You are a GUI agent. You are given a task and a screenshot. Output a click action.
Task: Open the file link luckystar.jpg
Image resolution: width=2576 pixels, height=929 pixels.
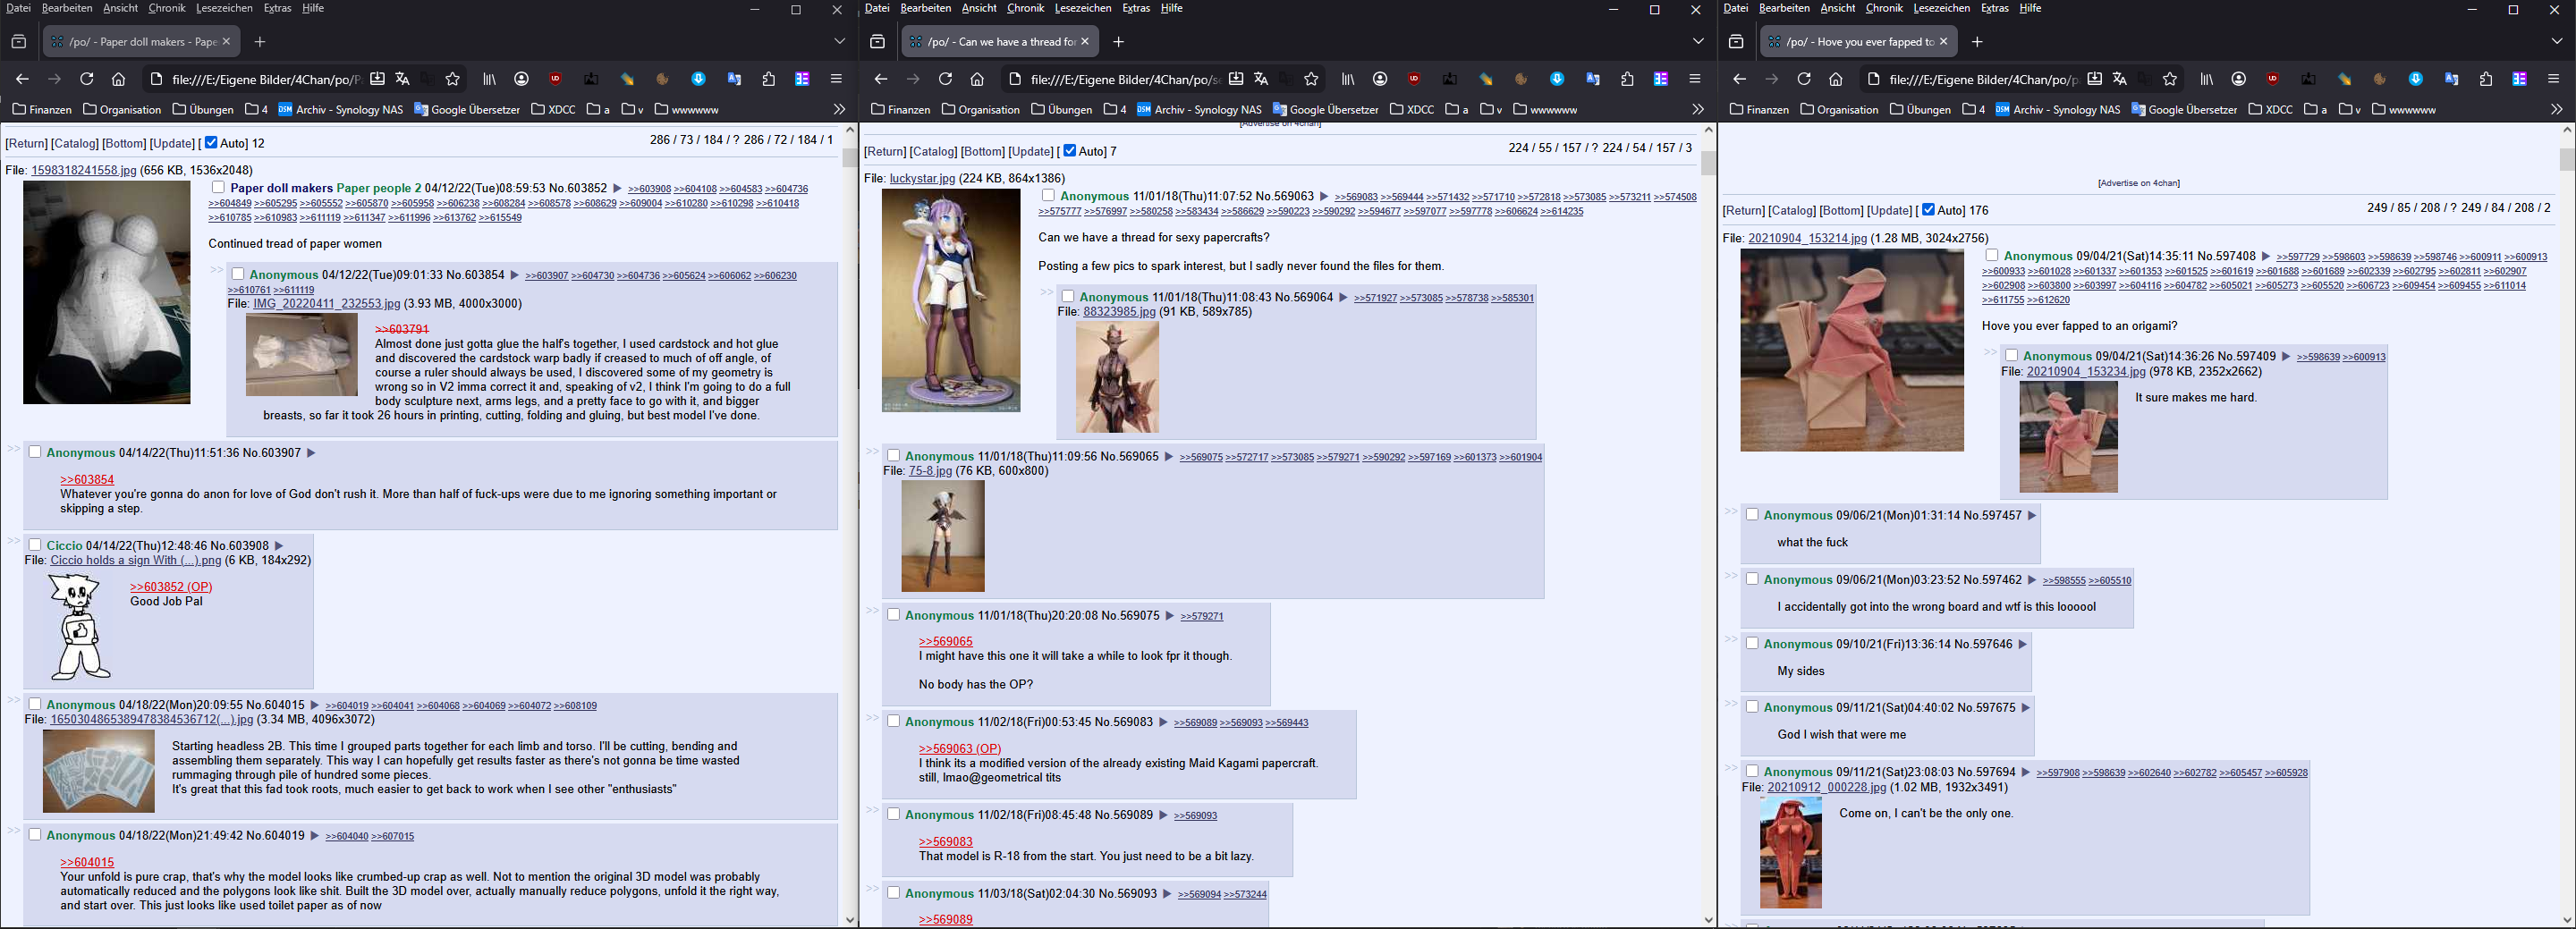[x=922, y=178]
